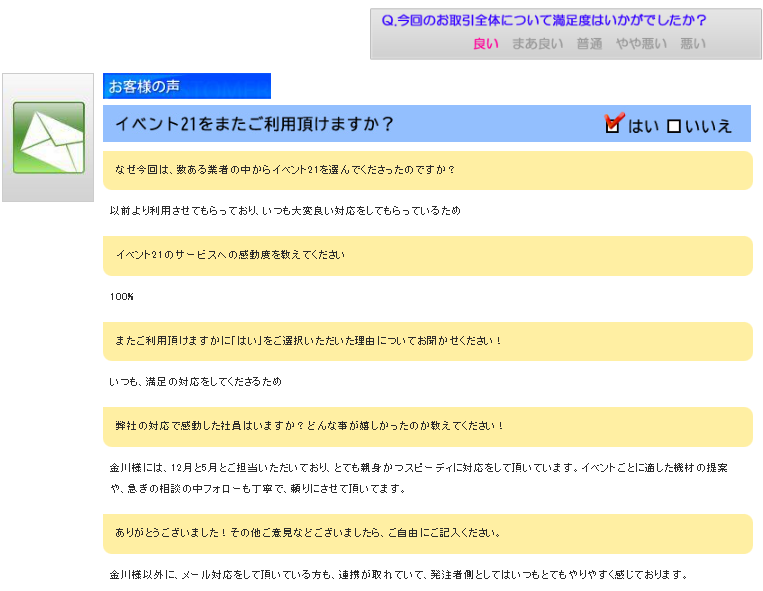Click the green envelope mail icon

coord(48,138)
